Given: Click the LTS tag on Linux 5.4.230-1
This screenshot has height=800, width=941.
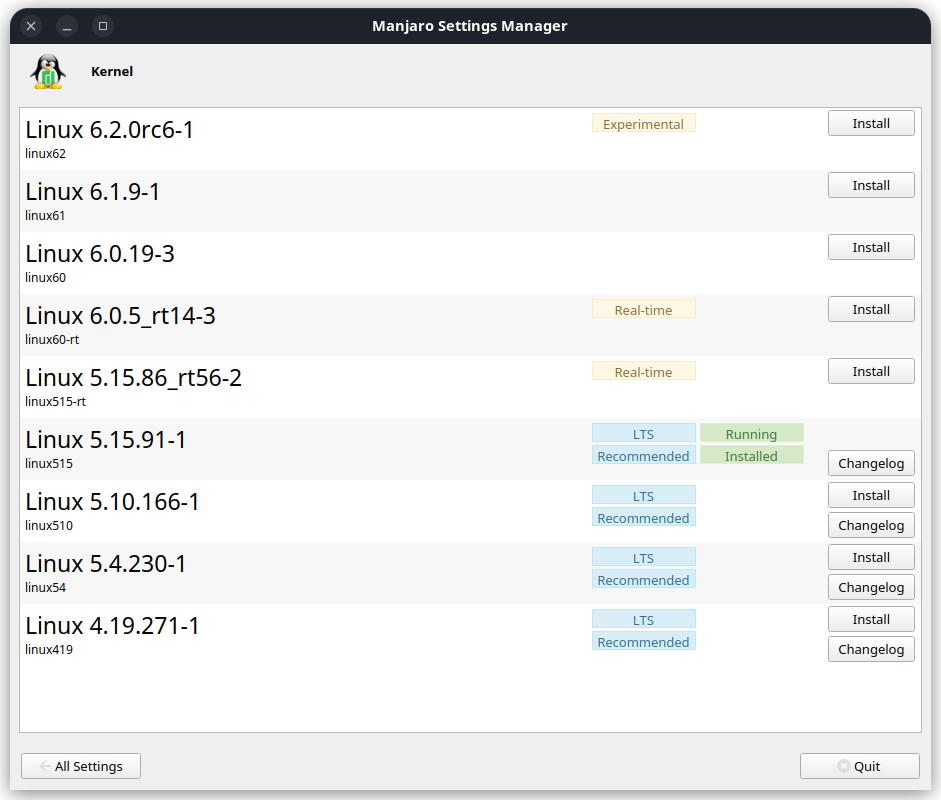Looking at the screenshot, I should pos(643,558).
